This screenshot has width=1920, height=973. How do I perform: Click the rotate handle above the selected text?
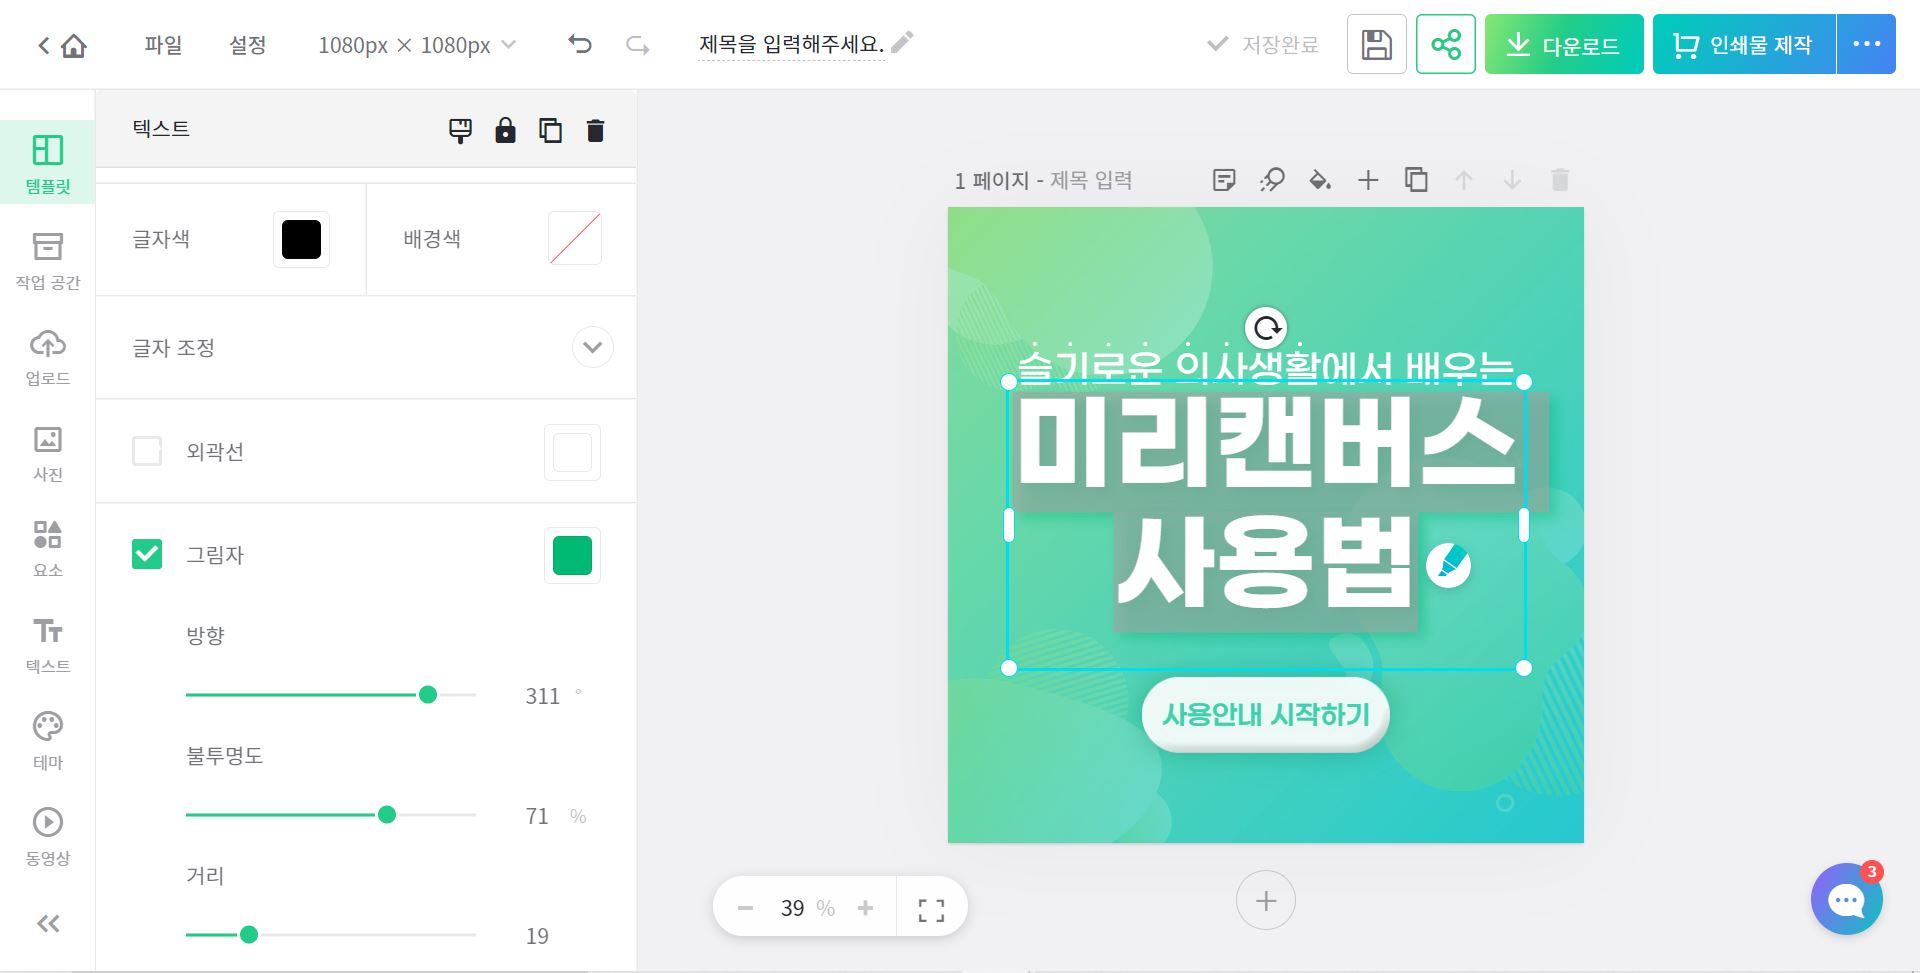[1266, 327]
